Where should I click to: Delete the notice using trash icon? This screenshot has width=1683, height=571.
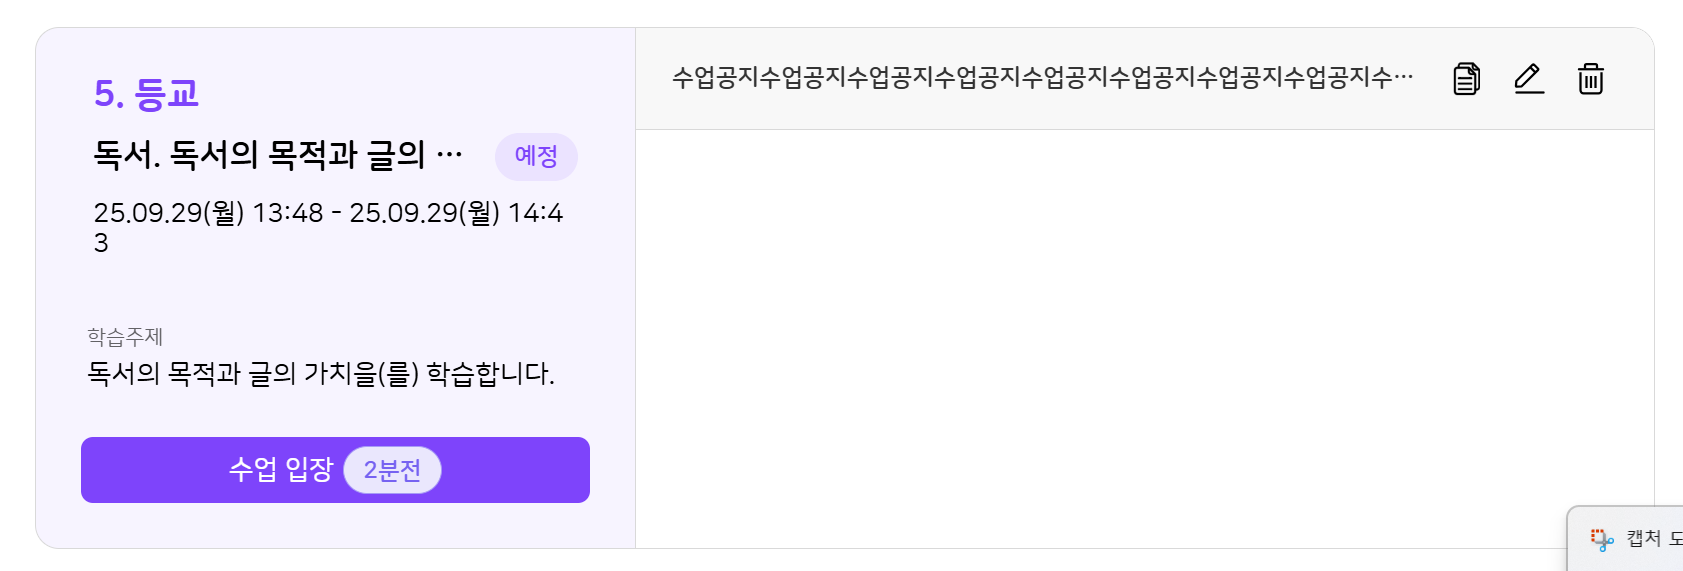point(1590,78)
